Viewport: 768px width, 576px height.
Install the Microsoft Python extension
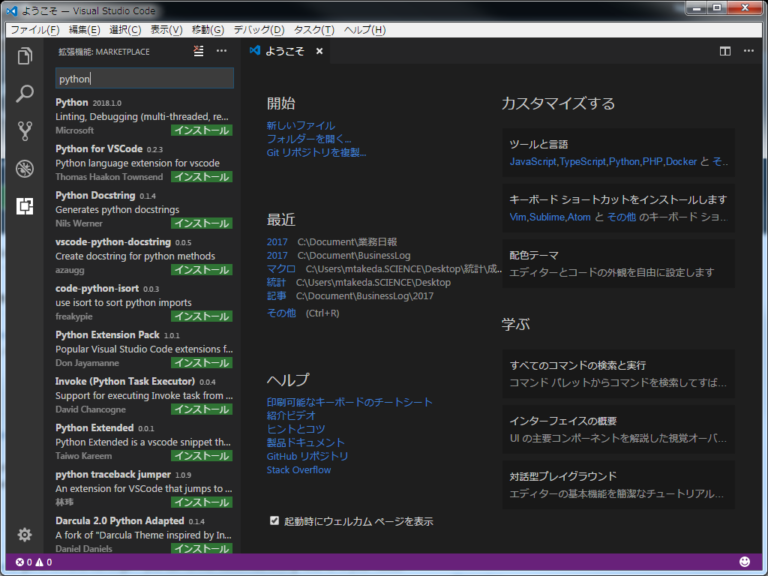pyautogui.click(x=201, y=130)
